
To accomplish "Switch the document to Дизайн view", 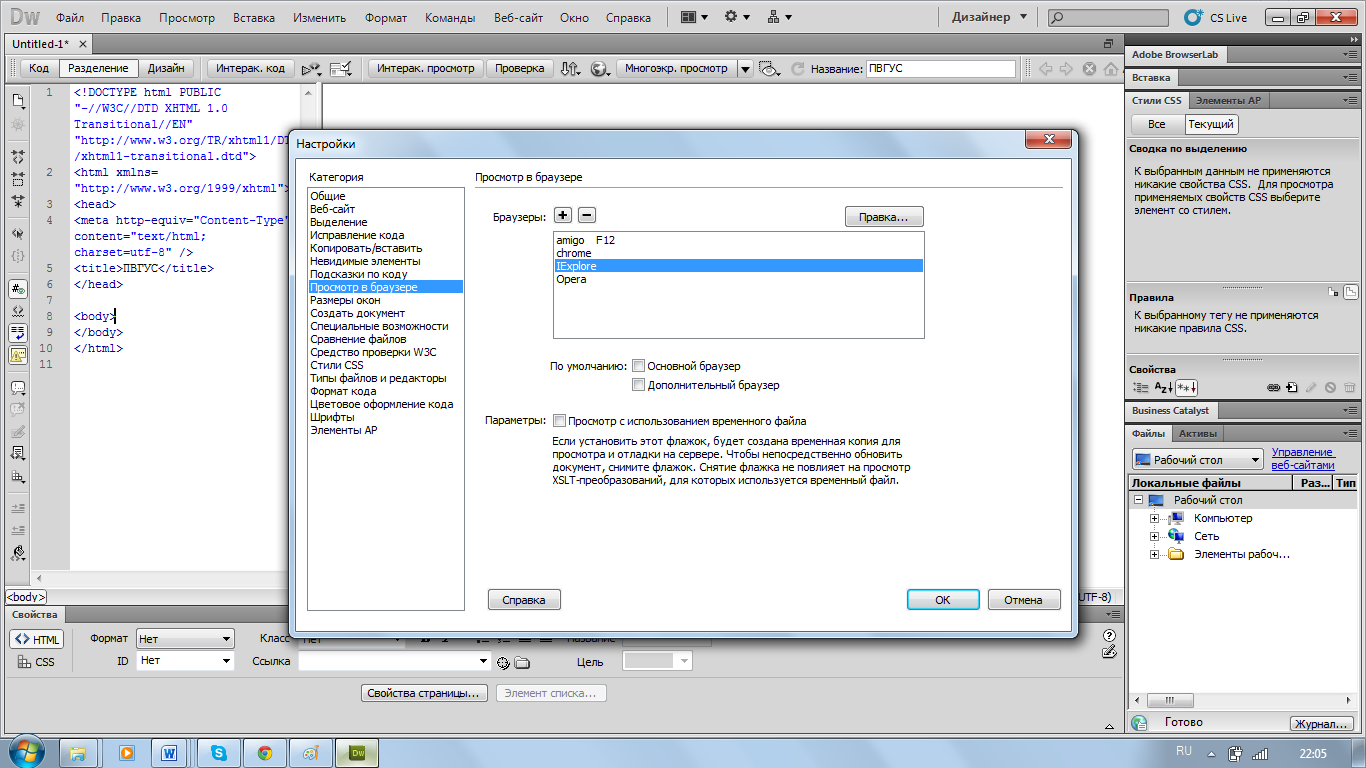I will click(166, 68).
